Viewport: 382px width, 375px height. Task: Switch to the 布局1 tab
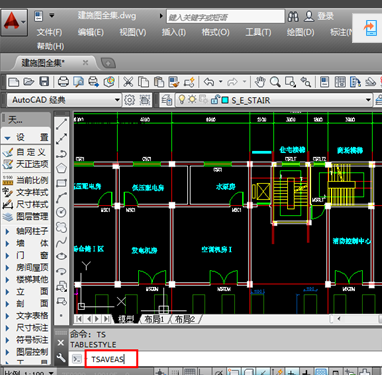pyautogui.click(x=154, y=319)
